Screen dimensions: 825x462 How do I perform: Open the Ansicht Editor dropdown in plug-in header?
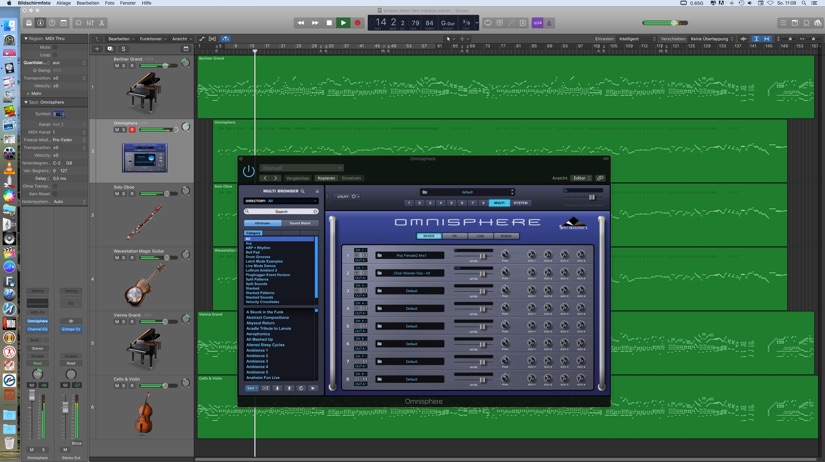[581, 178]
